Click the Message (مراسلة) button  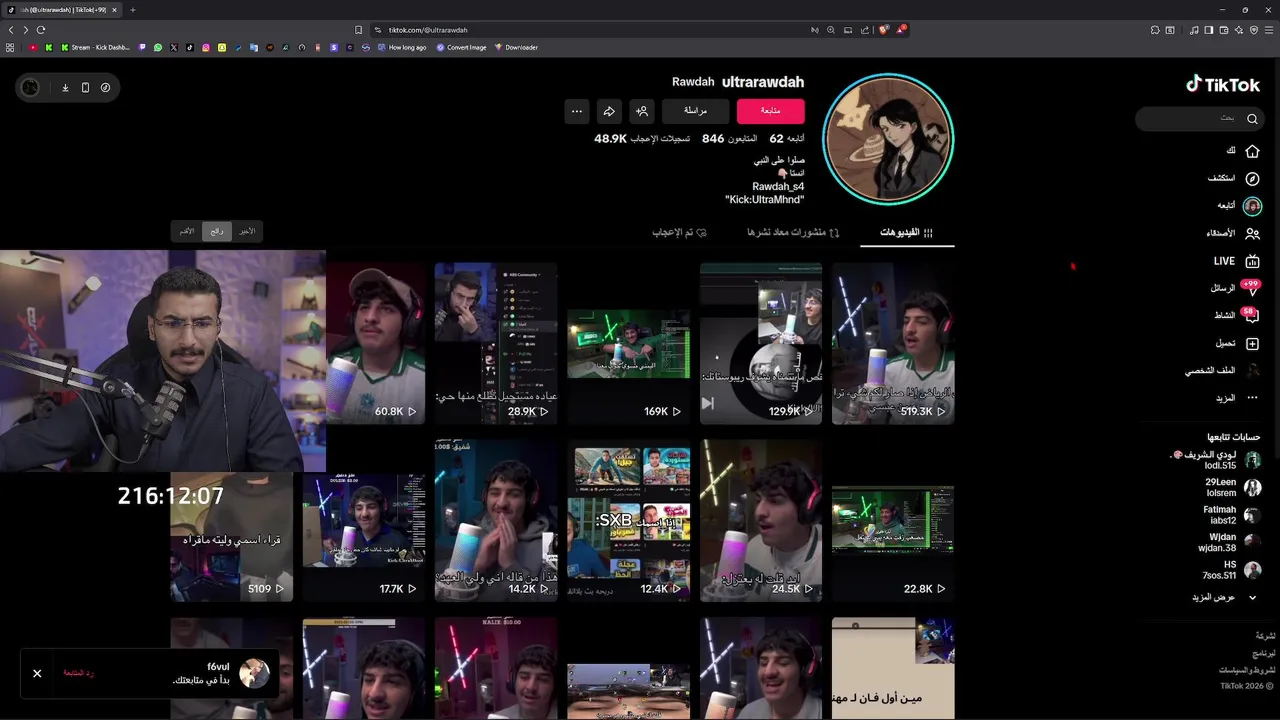pos(695,111)
